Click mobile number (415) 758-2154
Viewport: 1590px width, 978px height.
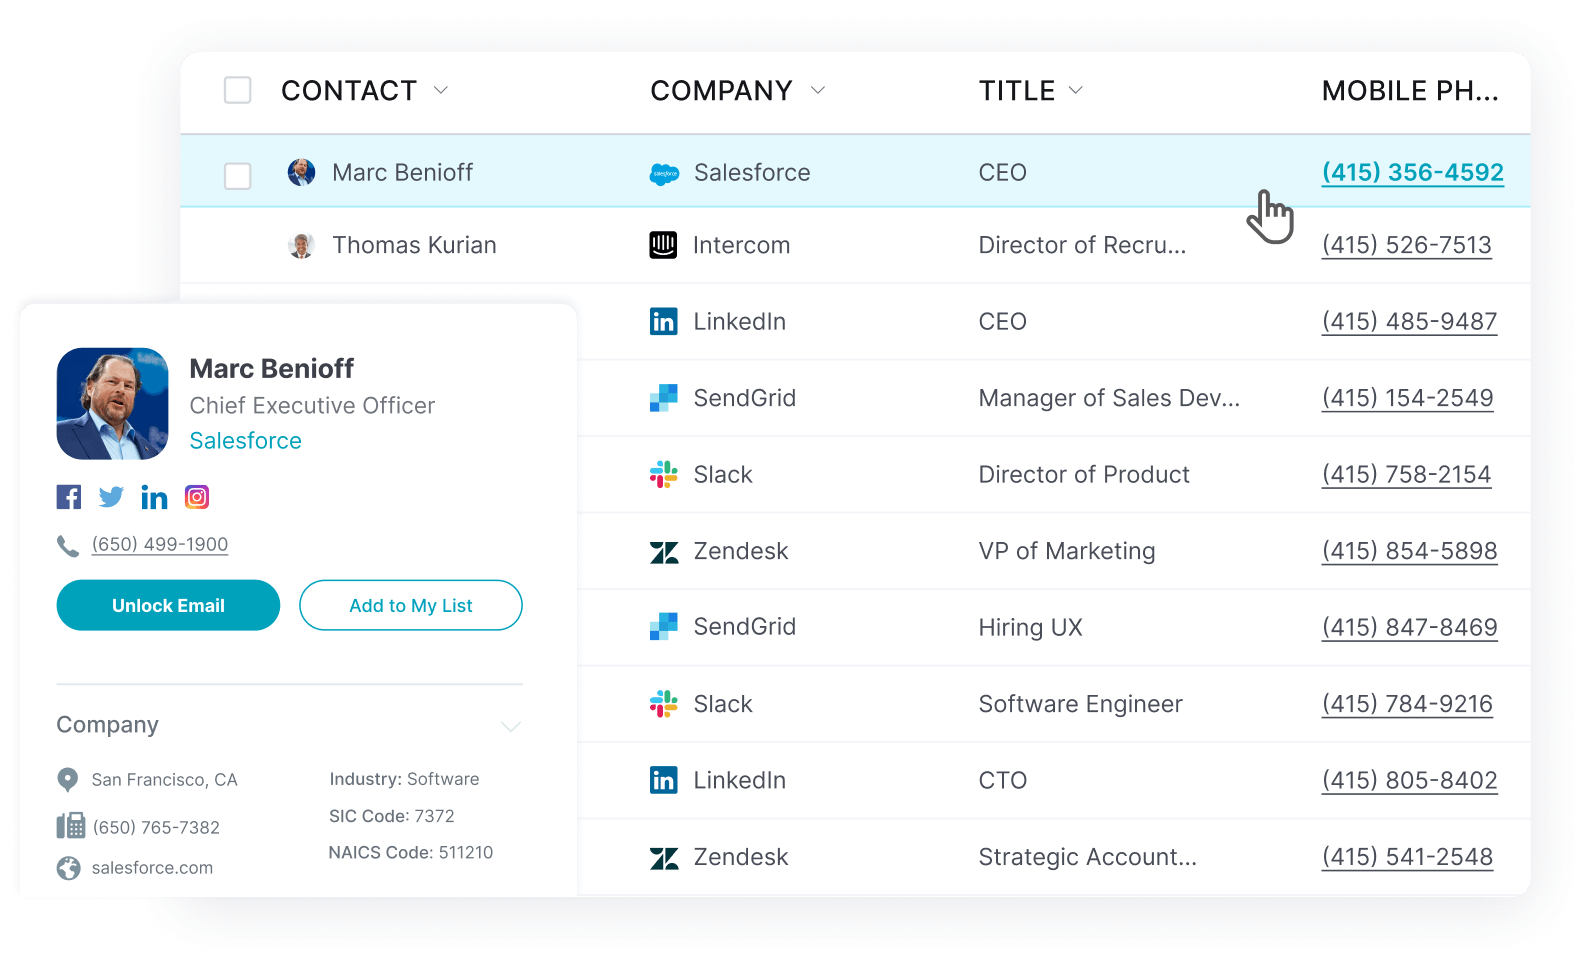point(1406,474)
